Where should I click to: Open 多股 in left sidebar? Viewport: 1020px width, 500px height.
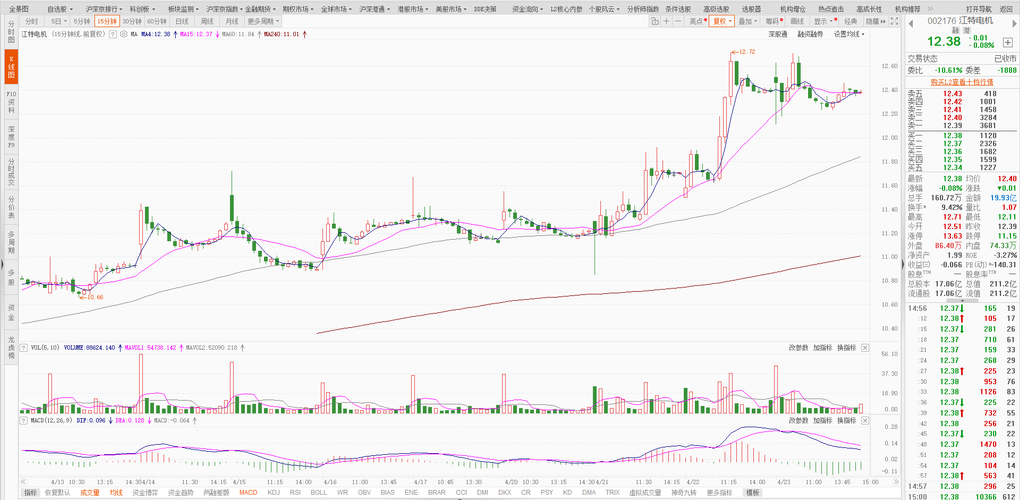12,278
